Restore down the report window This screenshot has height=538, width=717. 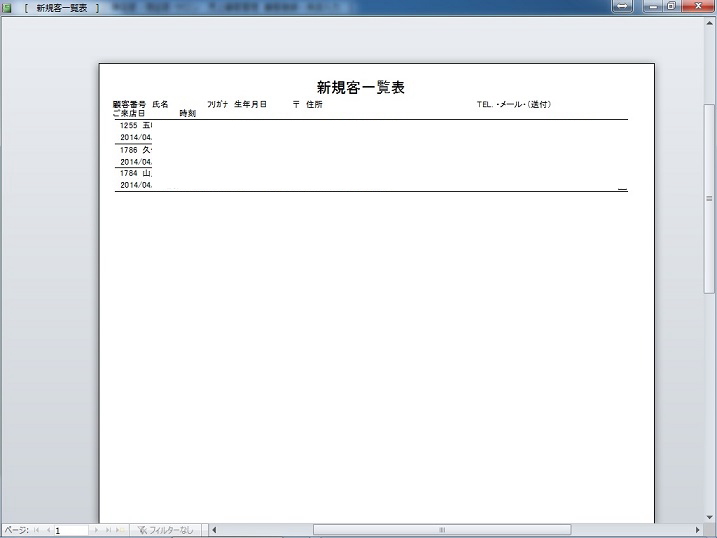[671, 6]
